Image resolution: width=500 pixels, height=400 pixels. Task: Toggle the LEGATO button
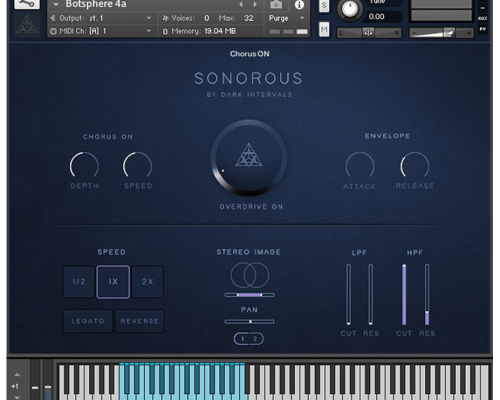(88, 321)
